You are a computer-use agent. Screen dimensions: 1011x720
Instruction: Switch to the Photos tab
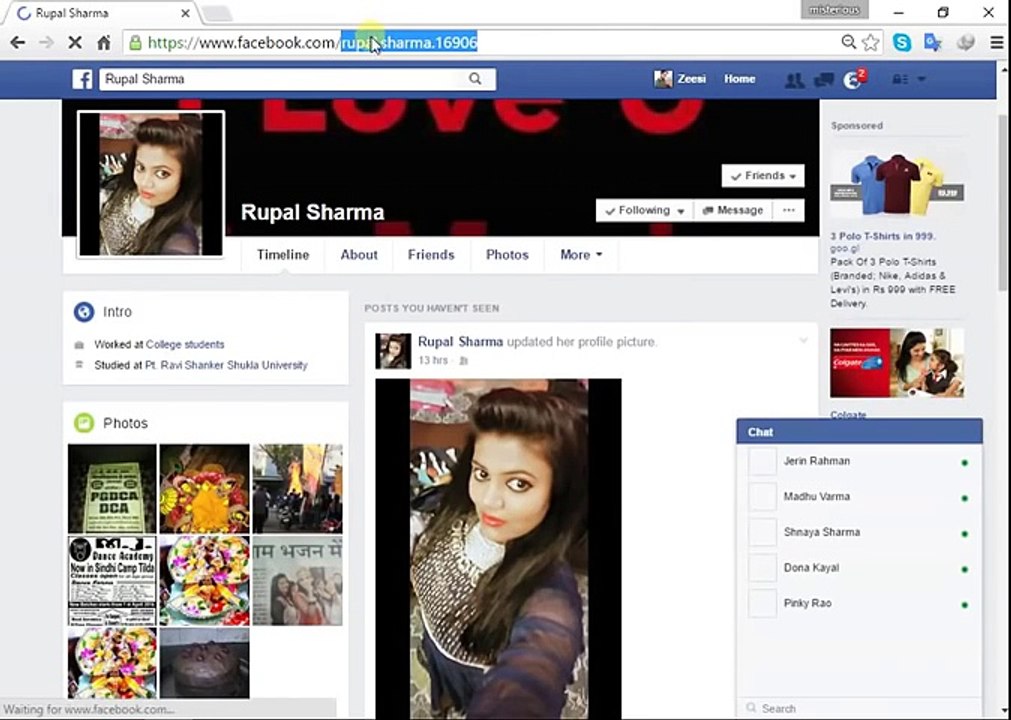coord(507,255)
